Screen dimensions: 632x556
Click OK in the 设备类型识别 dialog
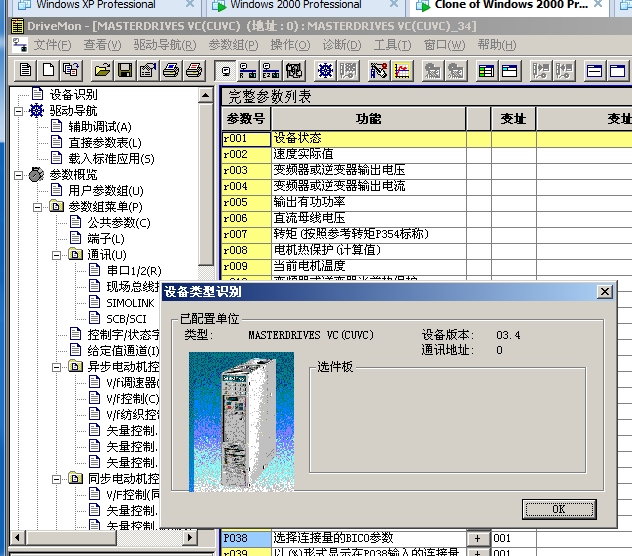(x=559, y=509)
